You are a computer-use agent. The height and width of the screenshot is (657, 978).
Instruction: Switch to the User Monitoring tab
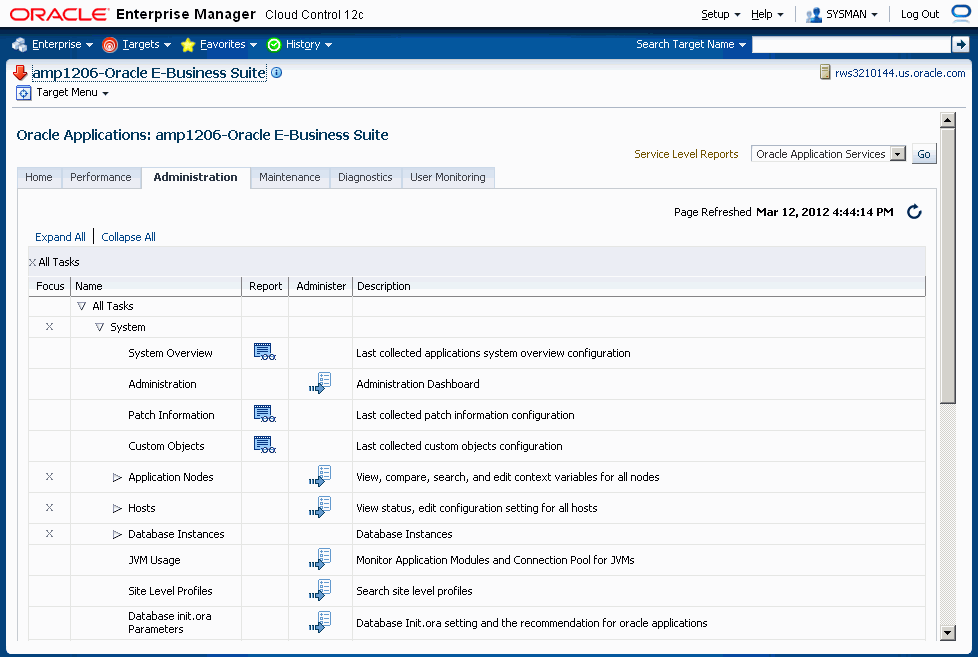tap(447, 177)
